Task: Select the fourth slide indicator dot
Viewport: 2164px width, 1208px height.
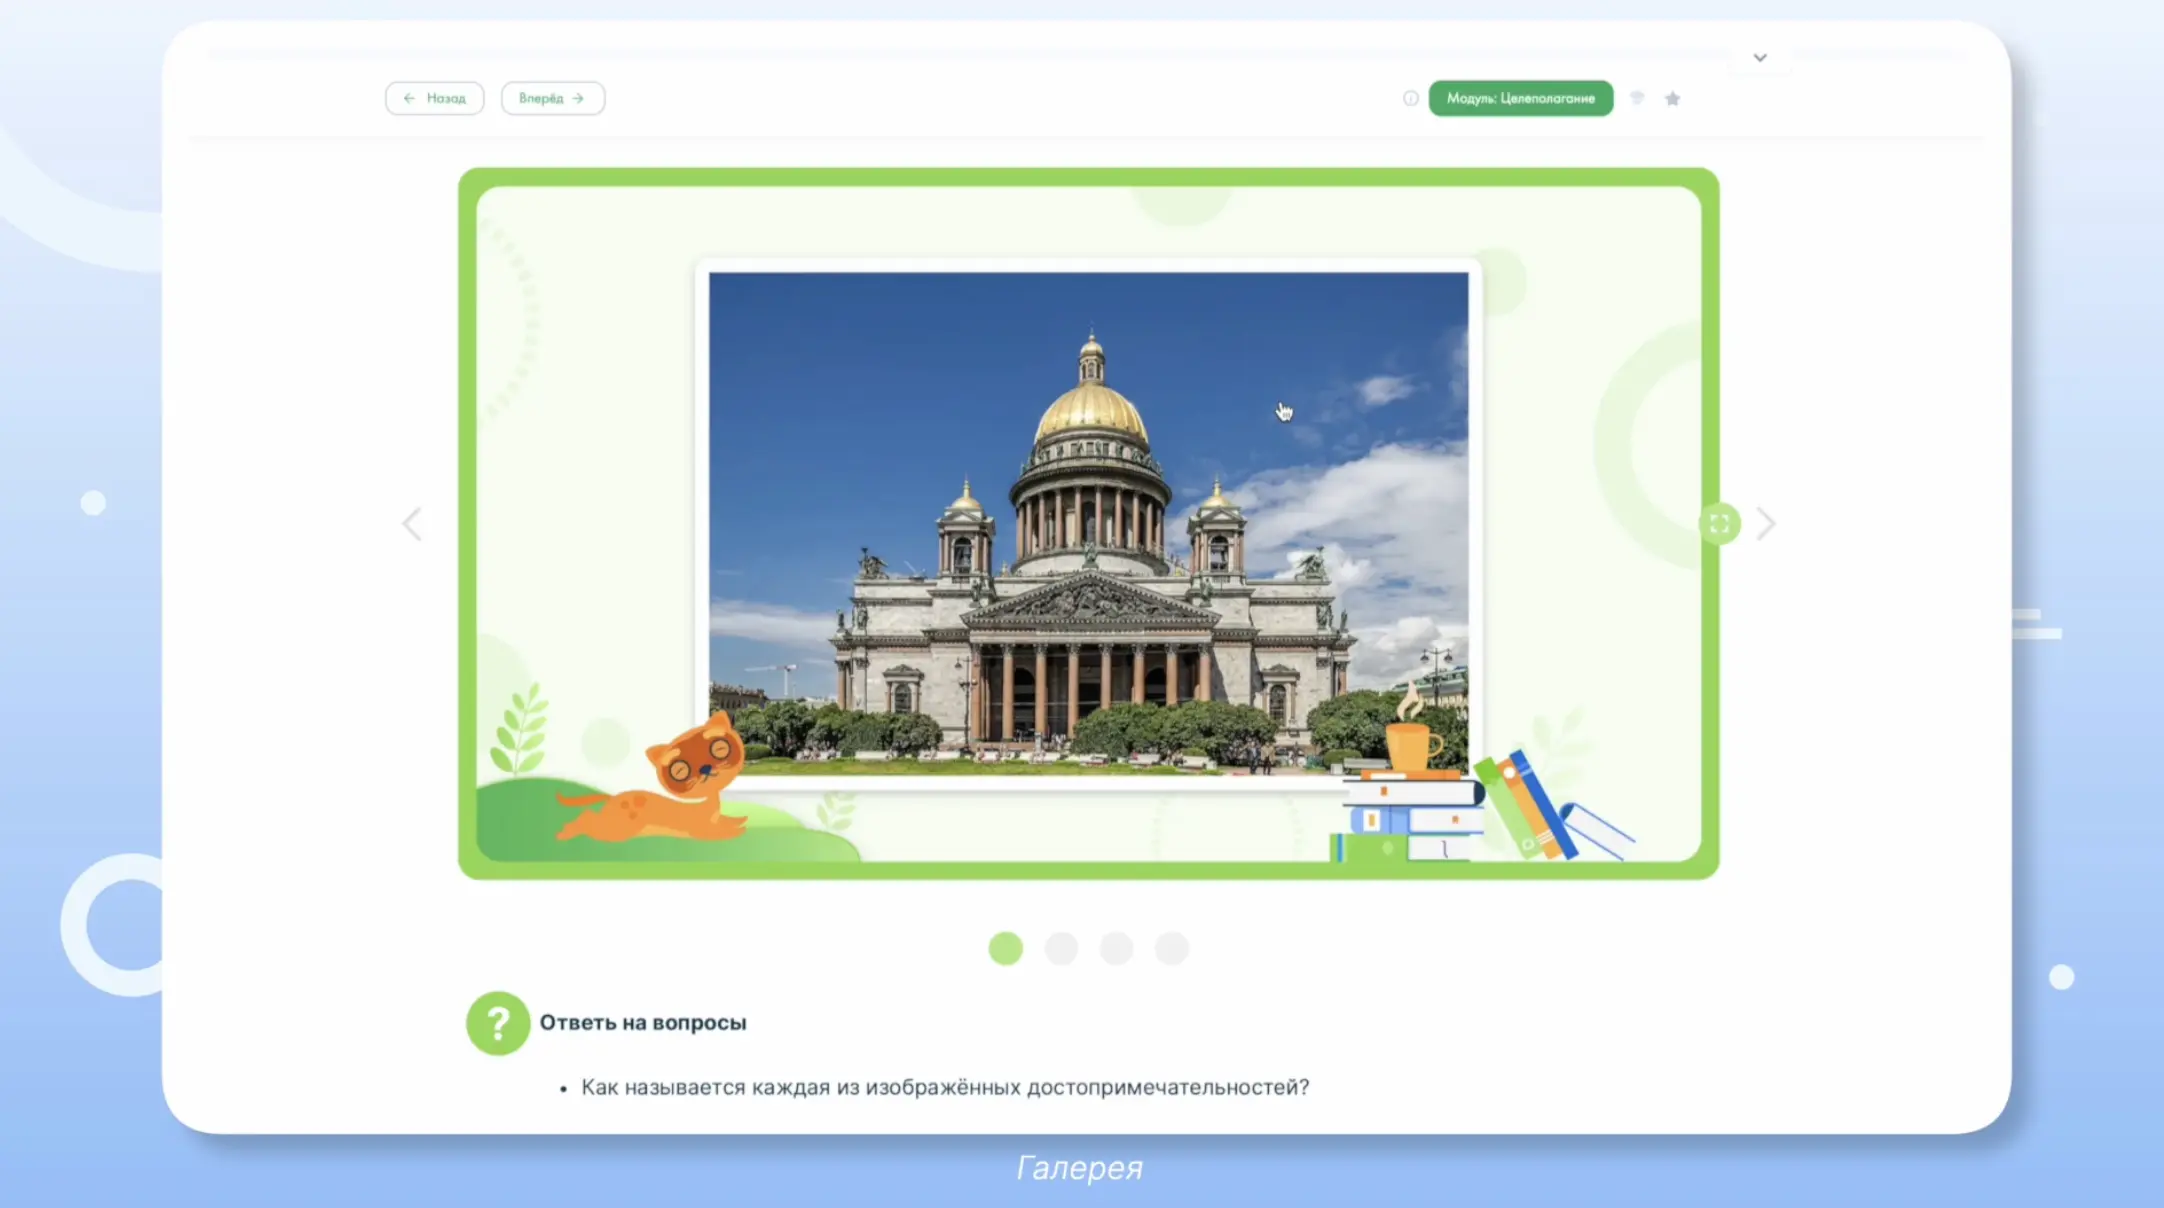Action: (1172, 948)
